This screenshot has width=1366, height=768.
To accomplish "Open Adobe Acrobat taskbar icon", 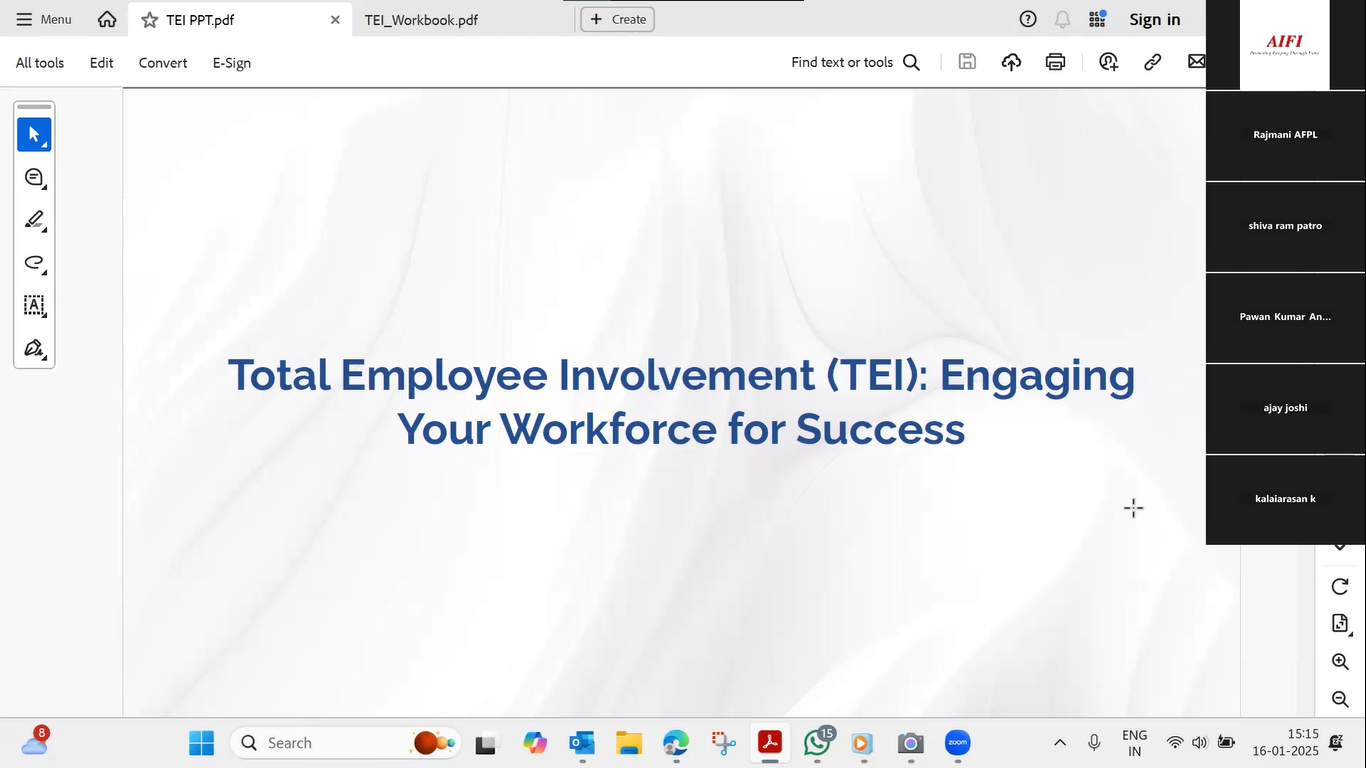I will pos(770,743).
